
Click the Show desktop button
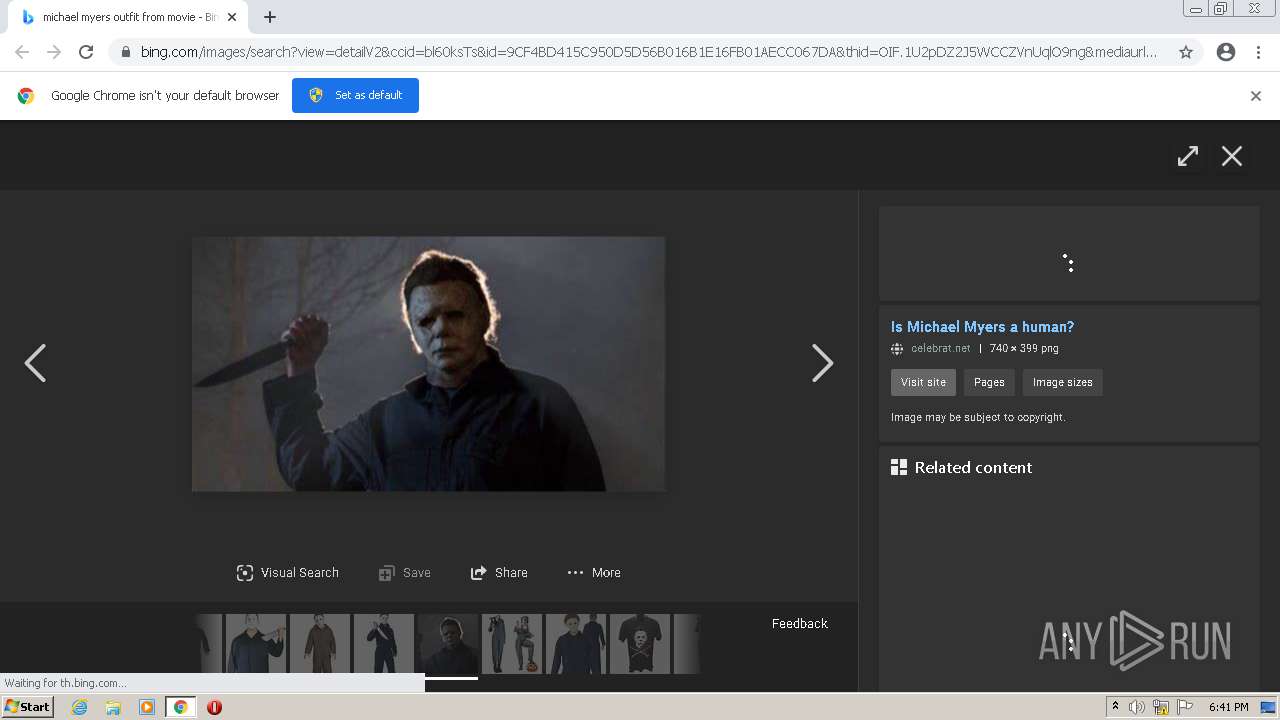pos(1268,707)
